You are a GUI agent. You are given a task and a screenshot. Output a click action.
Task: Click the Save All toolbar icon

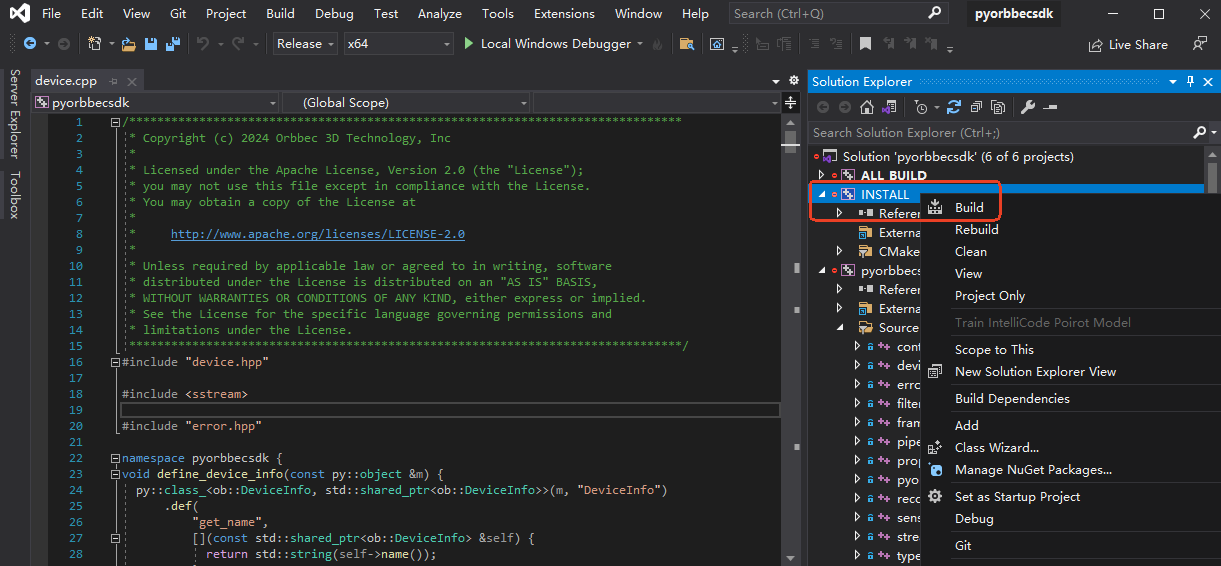click(x=172, y=44)
